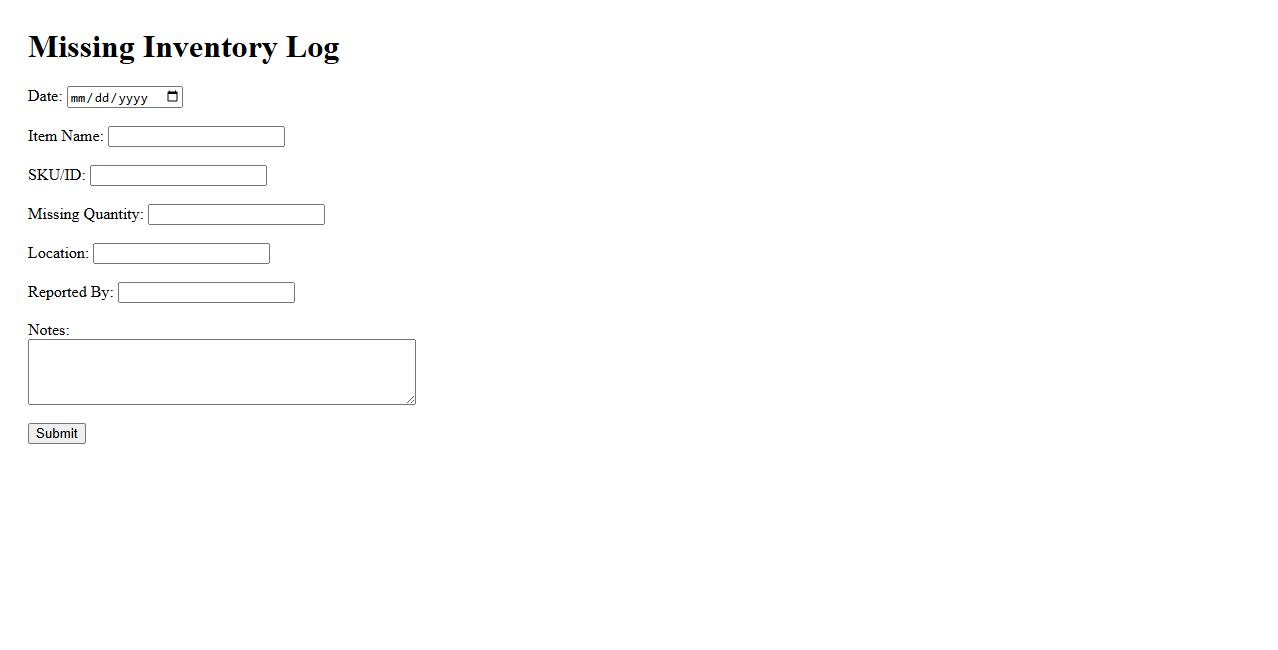Screen dimensions: 1278x650
Task: Focus the year segment of the date
Action: (134, 98)
